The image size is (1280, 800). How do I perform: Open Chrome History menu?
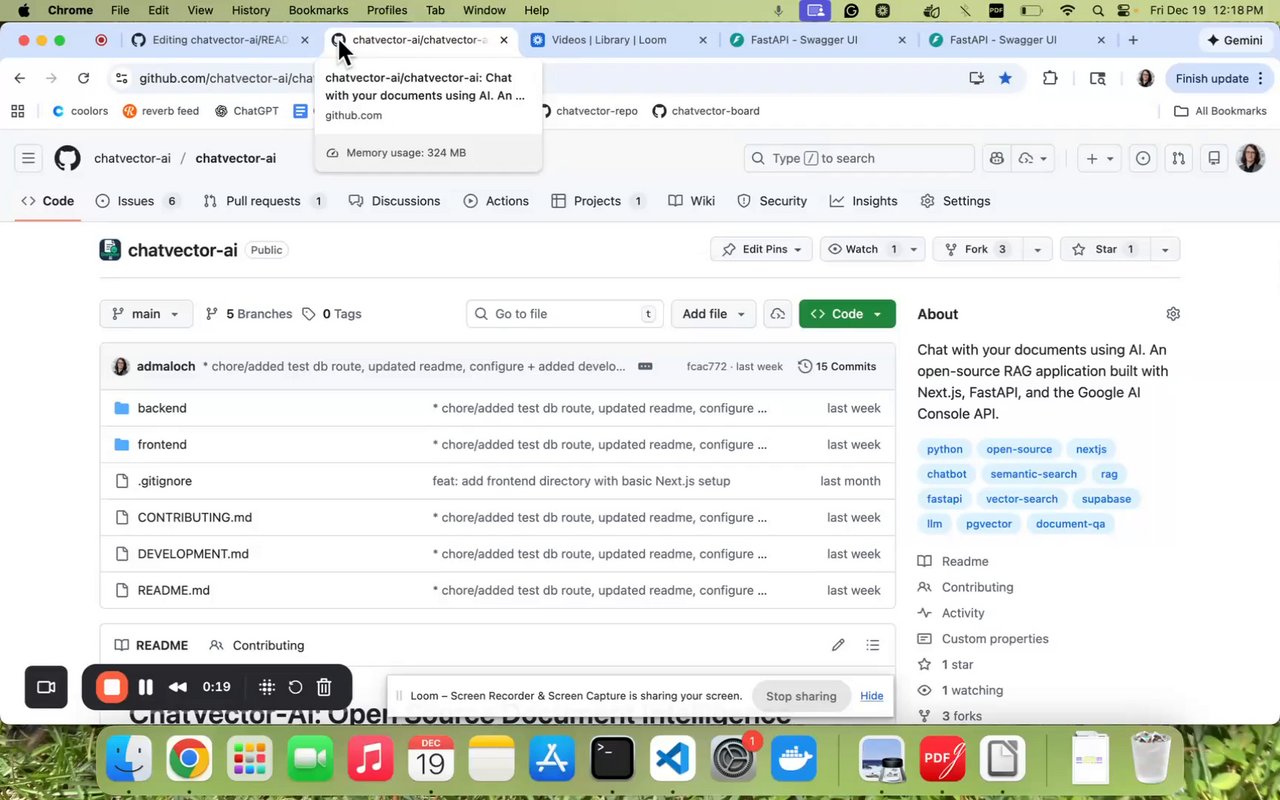pyautogui.click(x=251, y=10)
